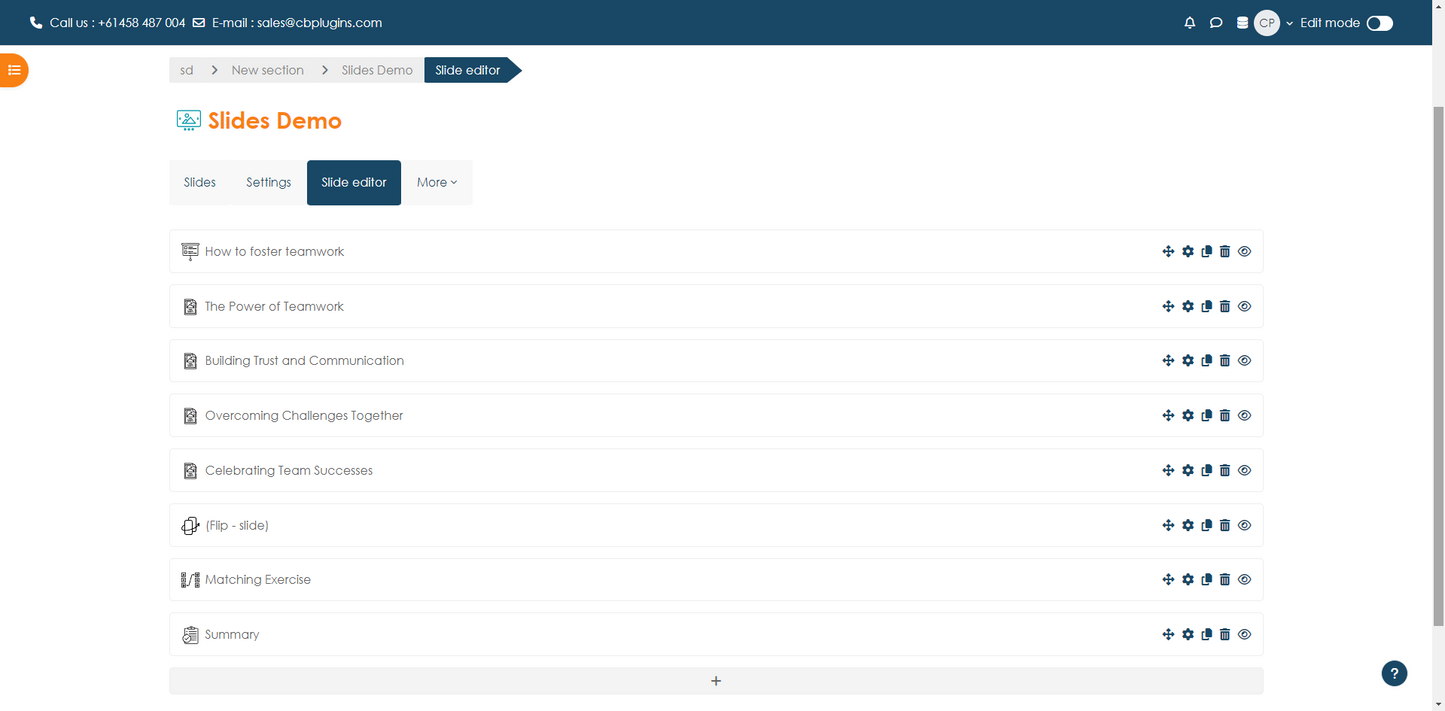Hide the Building Trust and Communication slide
This screenshot has height=711, width=1445.
pyautogui.click(x=1245, y=361)
